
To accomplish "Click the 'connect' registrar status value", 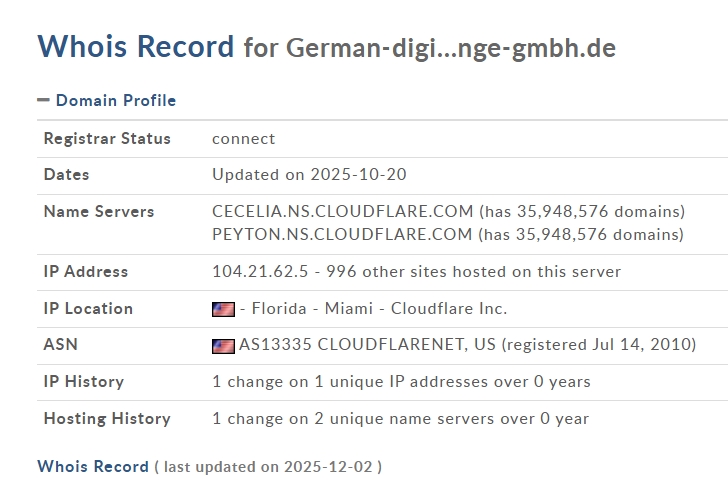I will point(243,139).
